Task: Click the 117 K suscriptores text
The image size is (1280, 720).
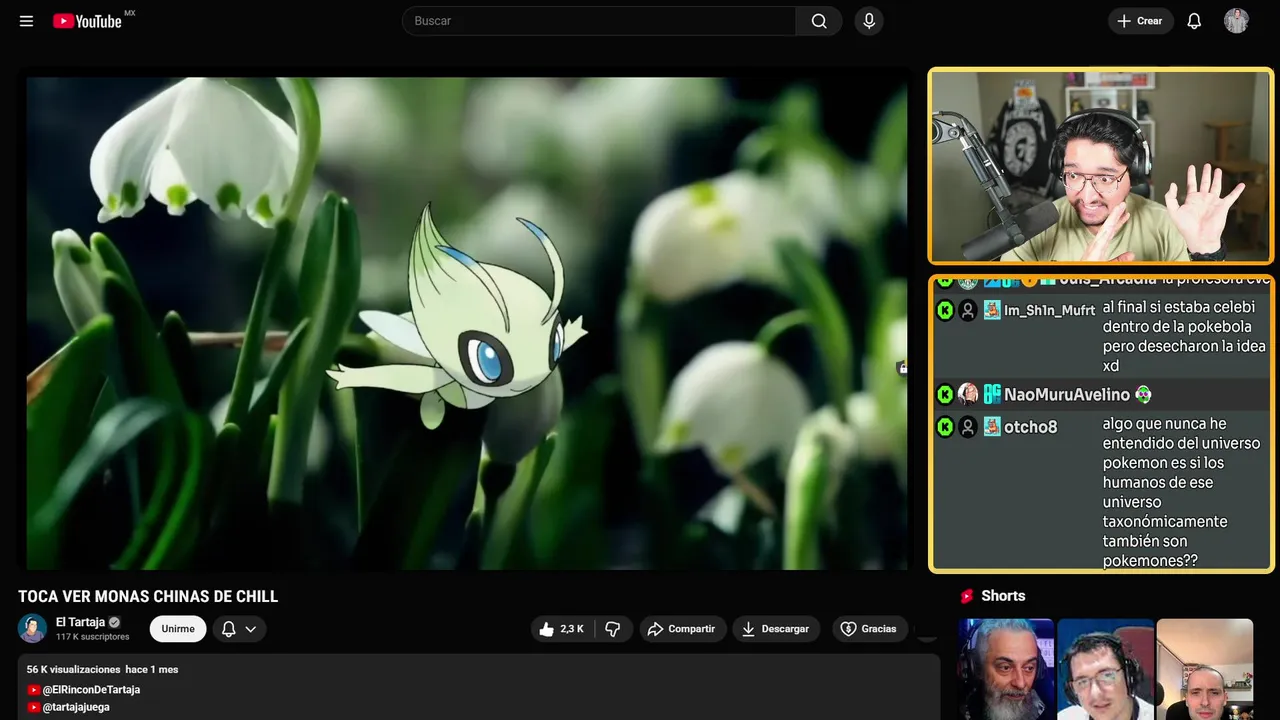Action: [93, 637]
